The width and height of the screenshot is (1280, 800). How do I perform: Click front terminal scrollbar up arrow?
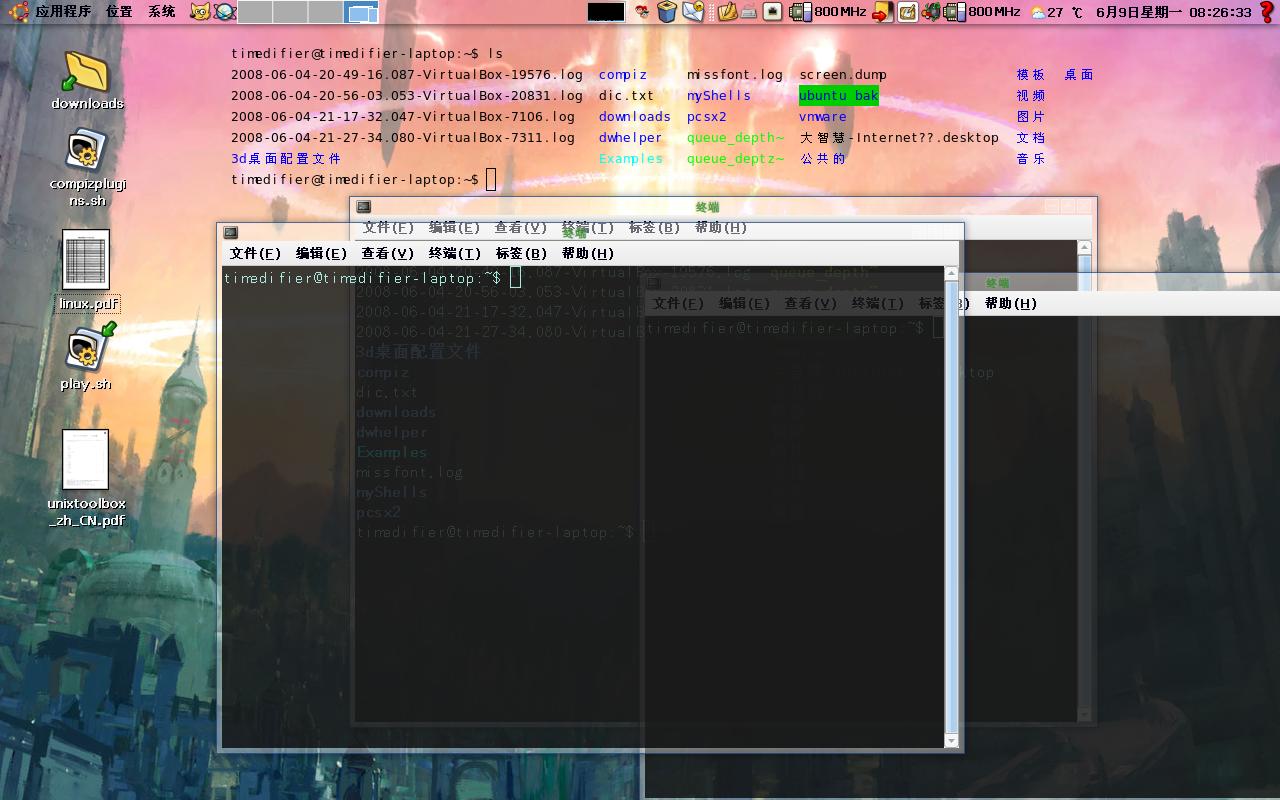[x=952, y=274]
